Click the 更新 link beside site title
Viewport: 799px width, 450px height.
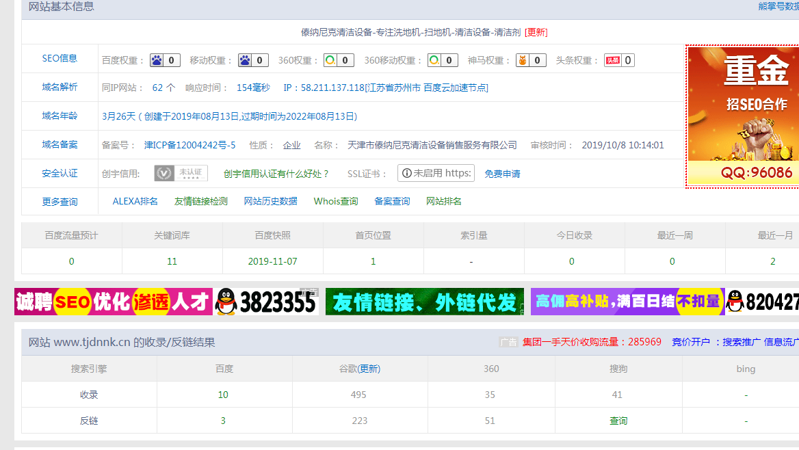[x=536, y=33]
